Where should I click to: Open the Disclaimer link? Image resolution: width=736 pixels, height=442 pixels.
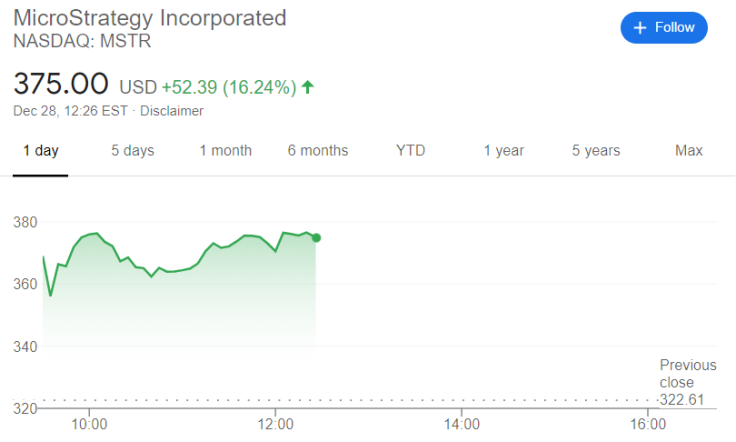172,111
